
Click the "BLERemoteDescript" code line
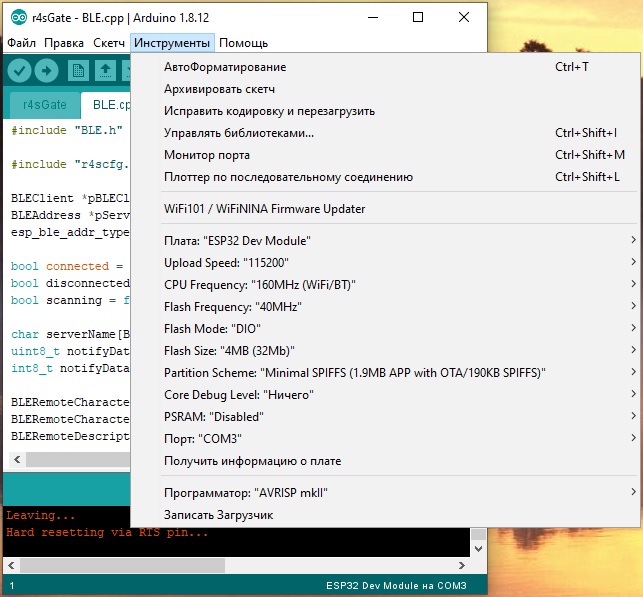click(x=70, y=436)
